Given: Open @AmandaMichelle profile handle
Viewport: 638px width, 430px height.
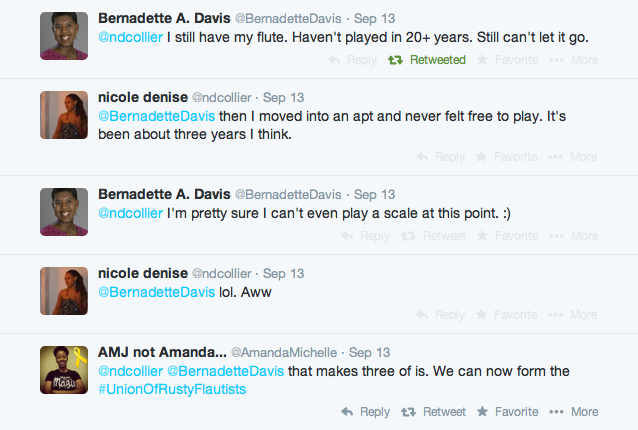Looking at the screenshot, I should click(284, 352).
